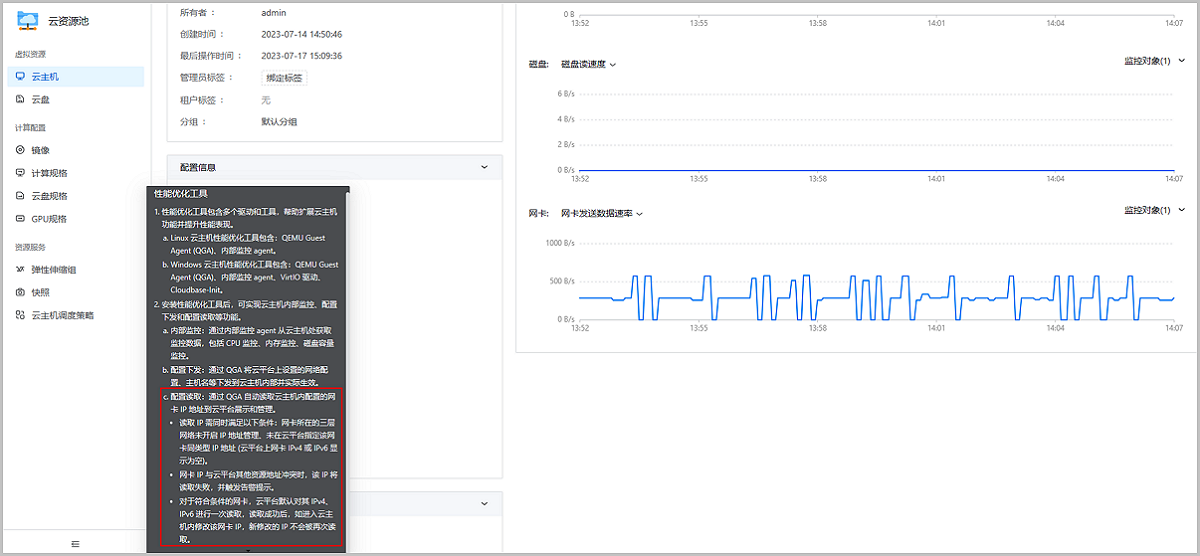Expand 监控对象(1) dropdown for the 磁盘 chart

[x=1154, y=61]
